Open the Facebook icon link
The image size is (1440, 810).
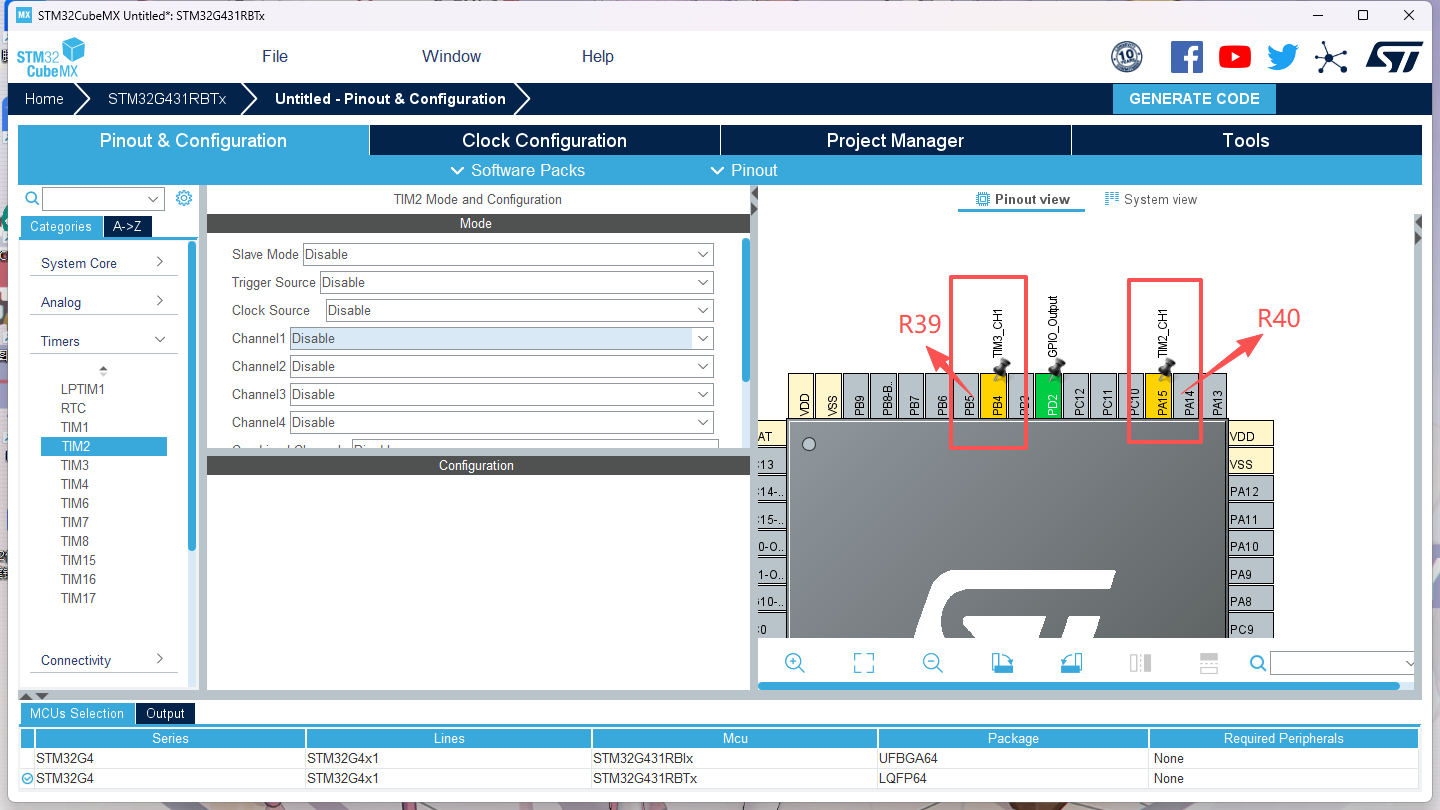(1186, 57)
